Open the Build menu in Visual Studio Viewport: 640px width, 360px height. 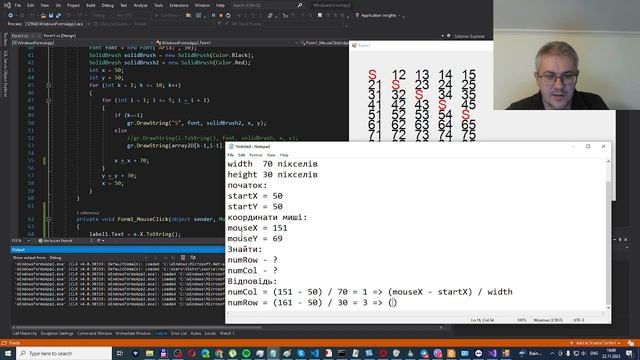(91, 5)
